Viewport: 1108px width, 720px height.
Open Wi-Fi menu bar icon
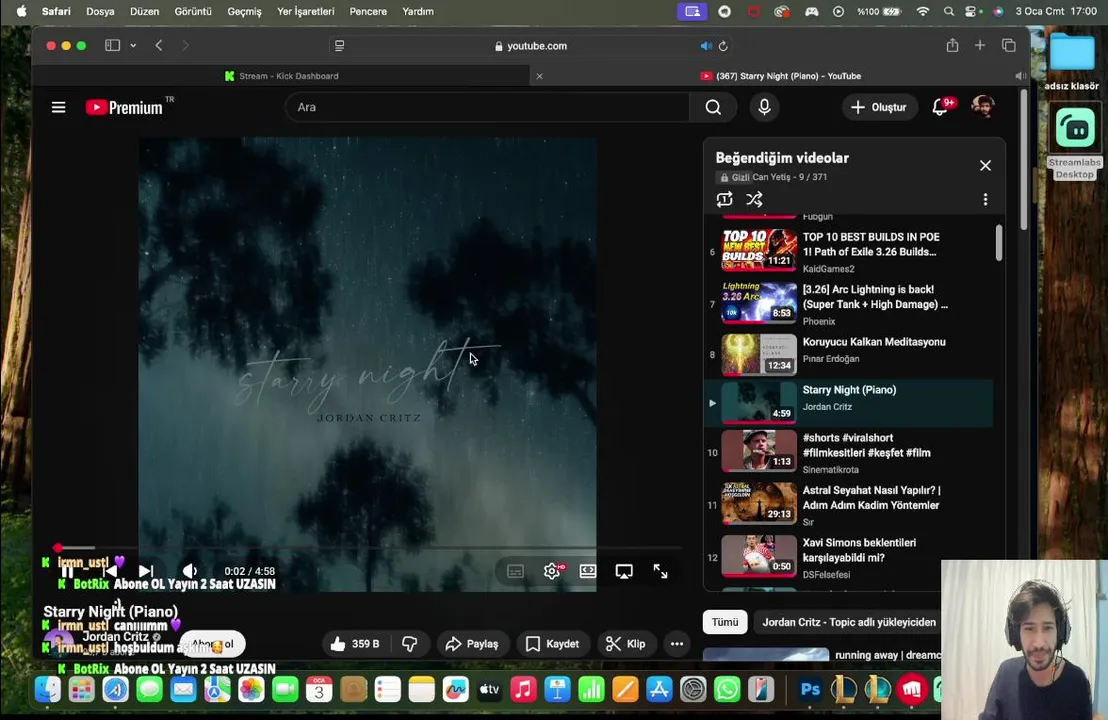[x=923, y=11]
